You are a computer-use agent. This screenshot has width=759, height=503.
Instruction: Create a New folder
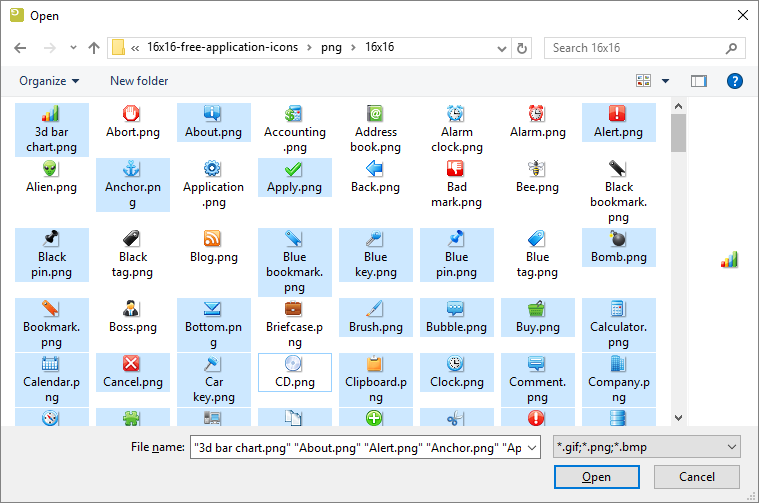click(x=139, y=81)
